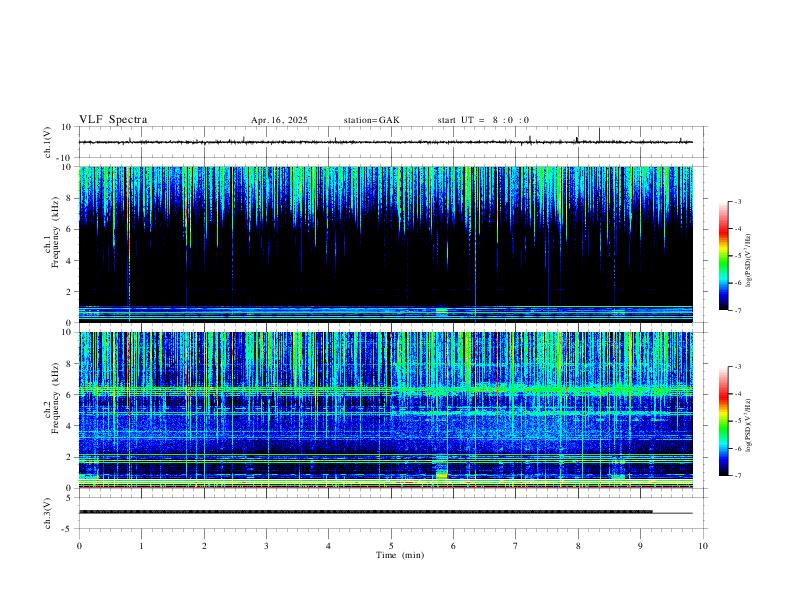Click the ch.2 log(PSD) color bar caption

point(749,425)
